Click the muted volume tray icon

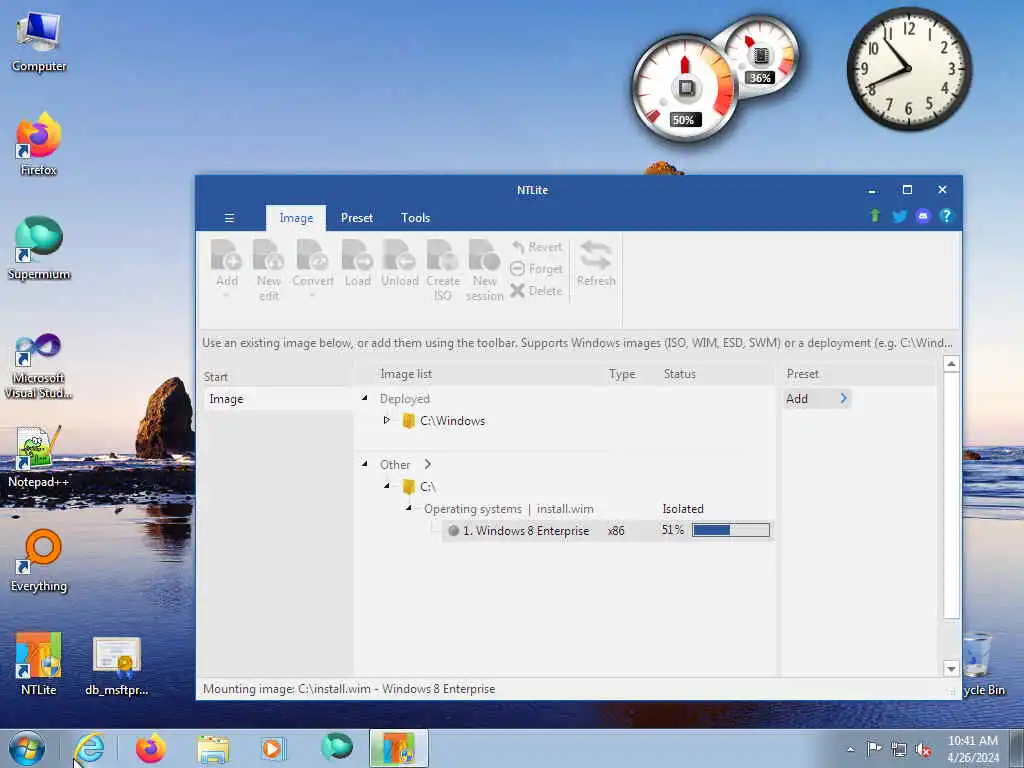(923, 749)
